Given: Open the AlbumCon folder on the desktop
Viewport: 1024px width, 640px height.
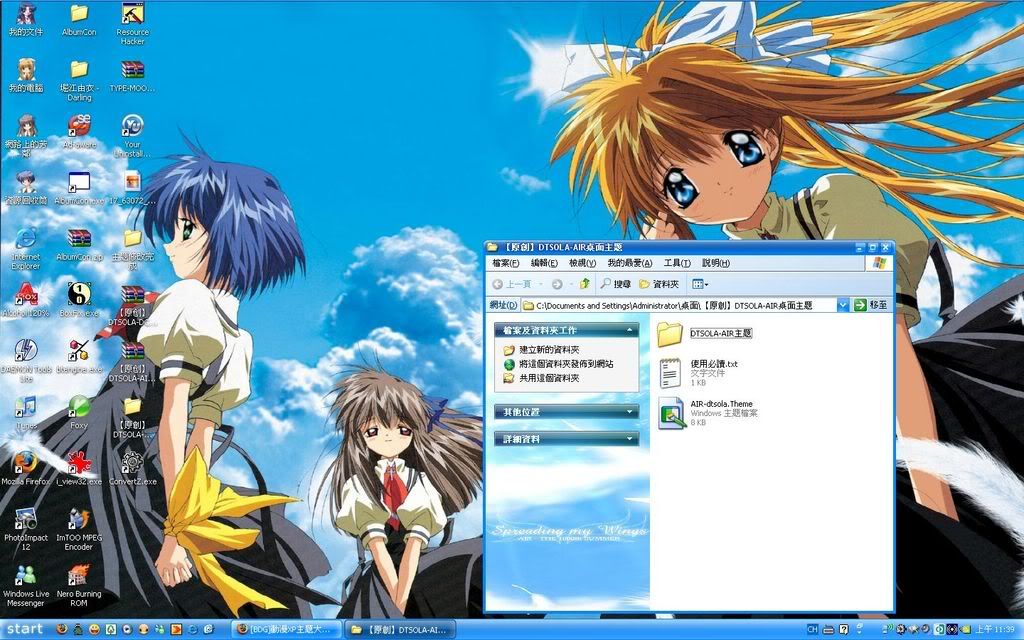Looking at the screenshot, I should [x=79, y=20].
